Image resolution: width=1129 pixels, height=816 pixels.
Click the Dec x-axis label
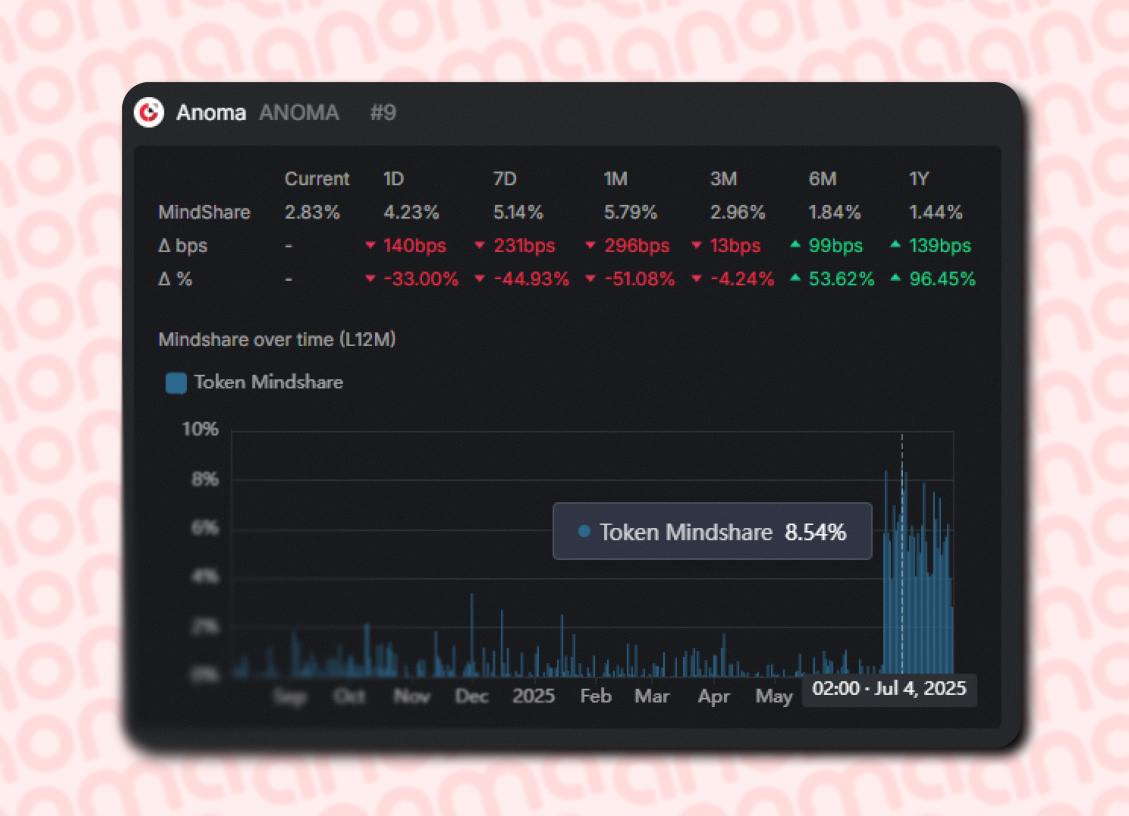(x=472, y=696)
